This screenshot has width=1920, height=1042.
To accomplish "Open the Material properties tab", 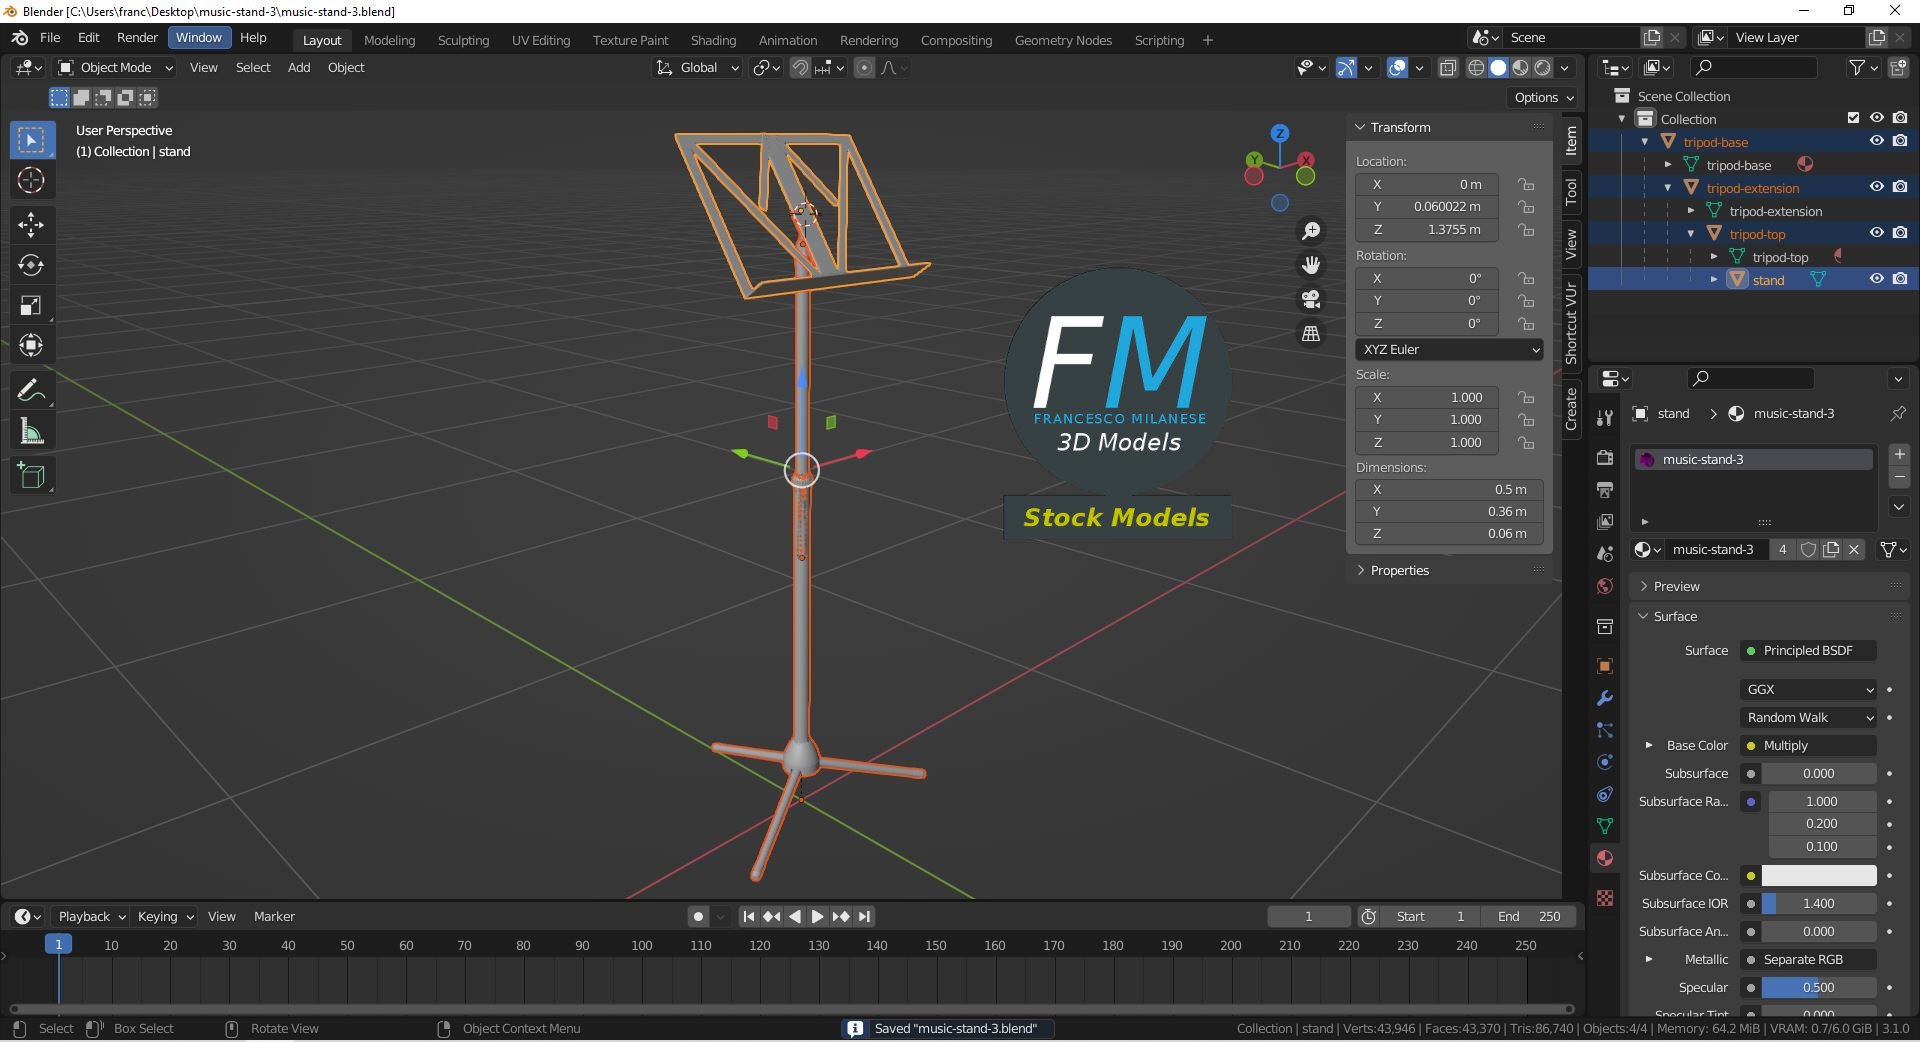I will [x=1605, y=858].
